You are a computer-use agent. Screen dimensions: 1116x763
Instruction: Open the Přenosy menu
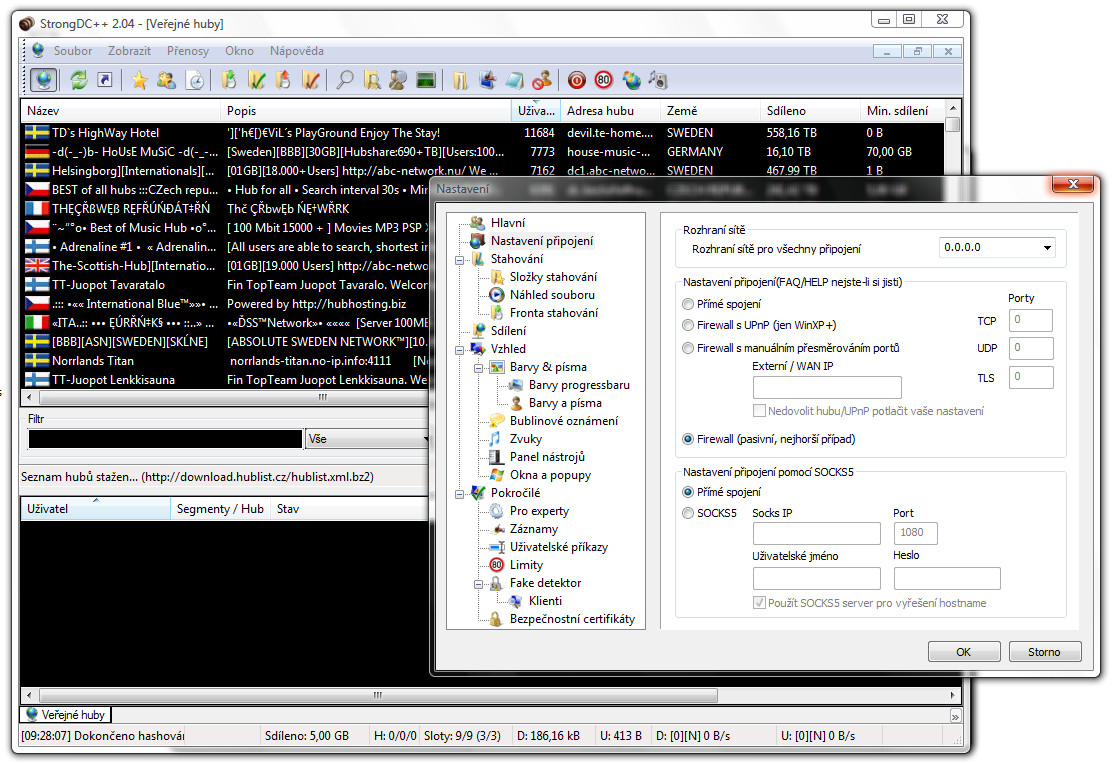click(188, 51)
